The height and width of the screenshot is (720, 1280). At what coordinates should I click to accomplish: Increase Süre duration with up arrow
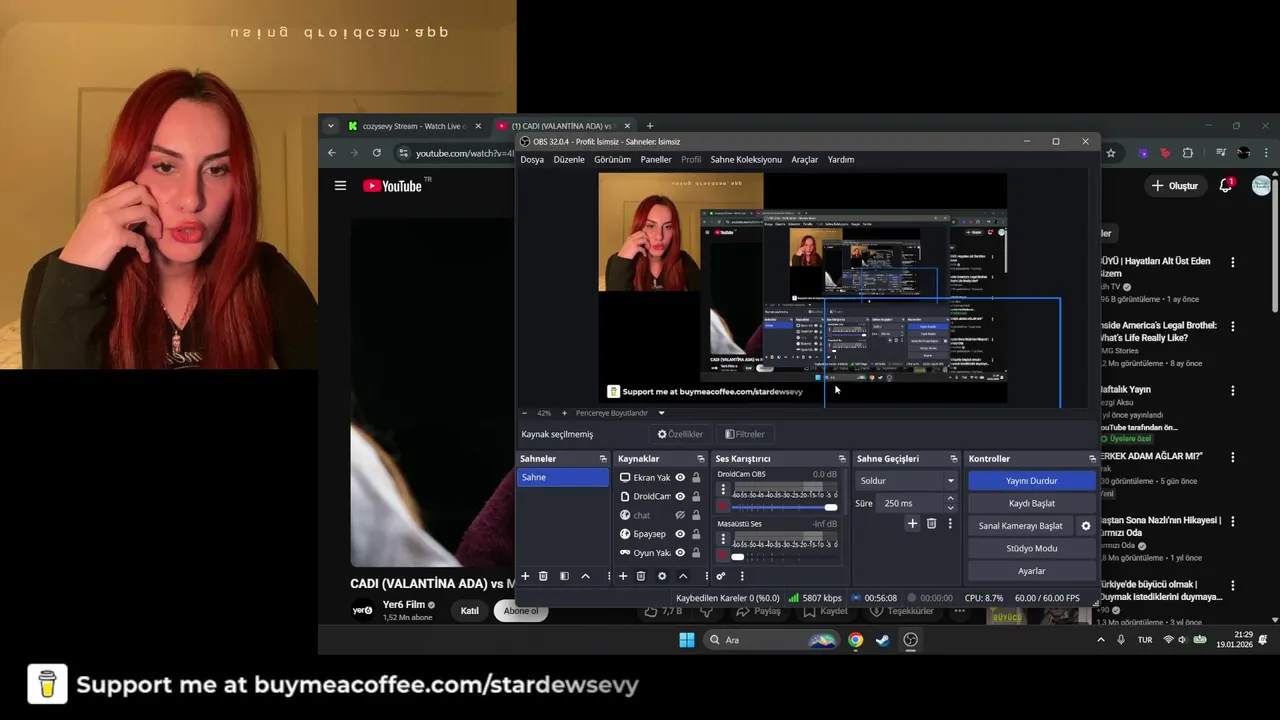point(950,499)
